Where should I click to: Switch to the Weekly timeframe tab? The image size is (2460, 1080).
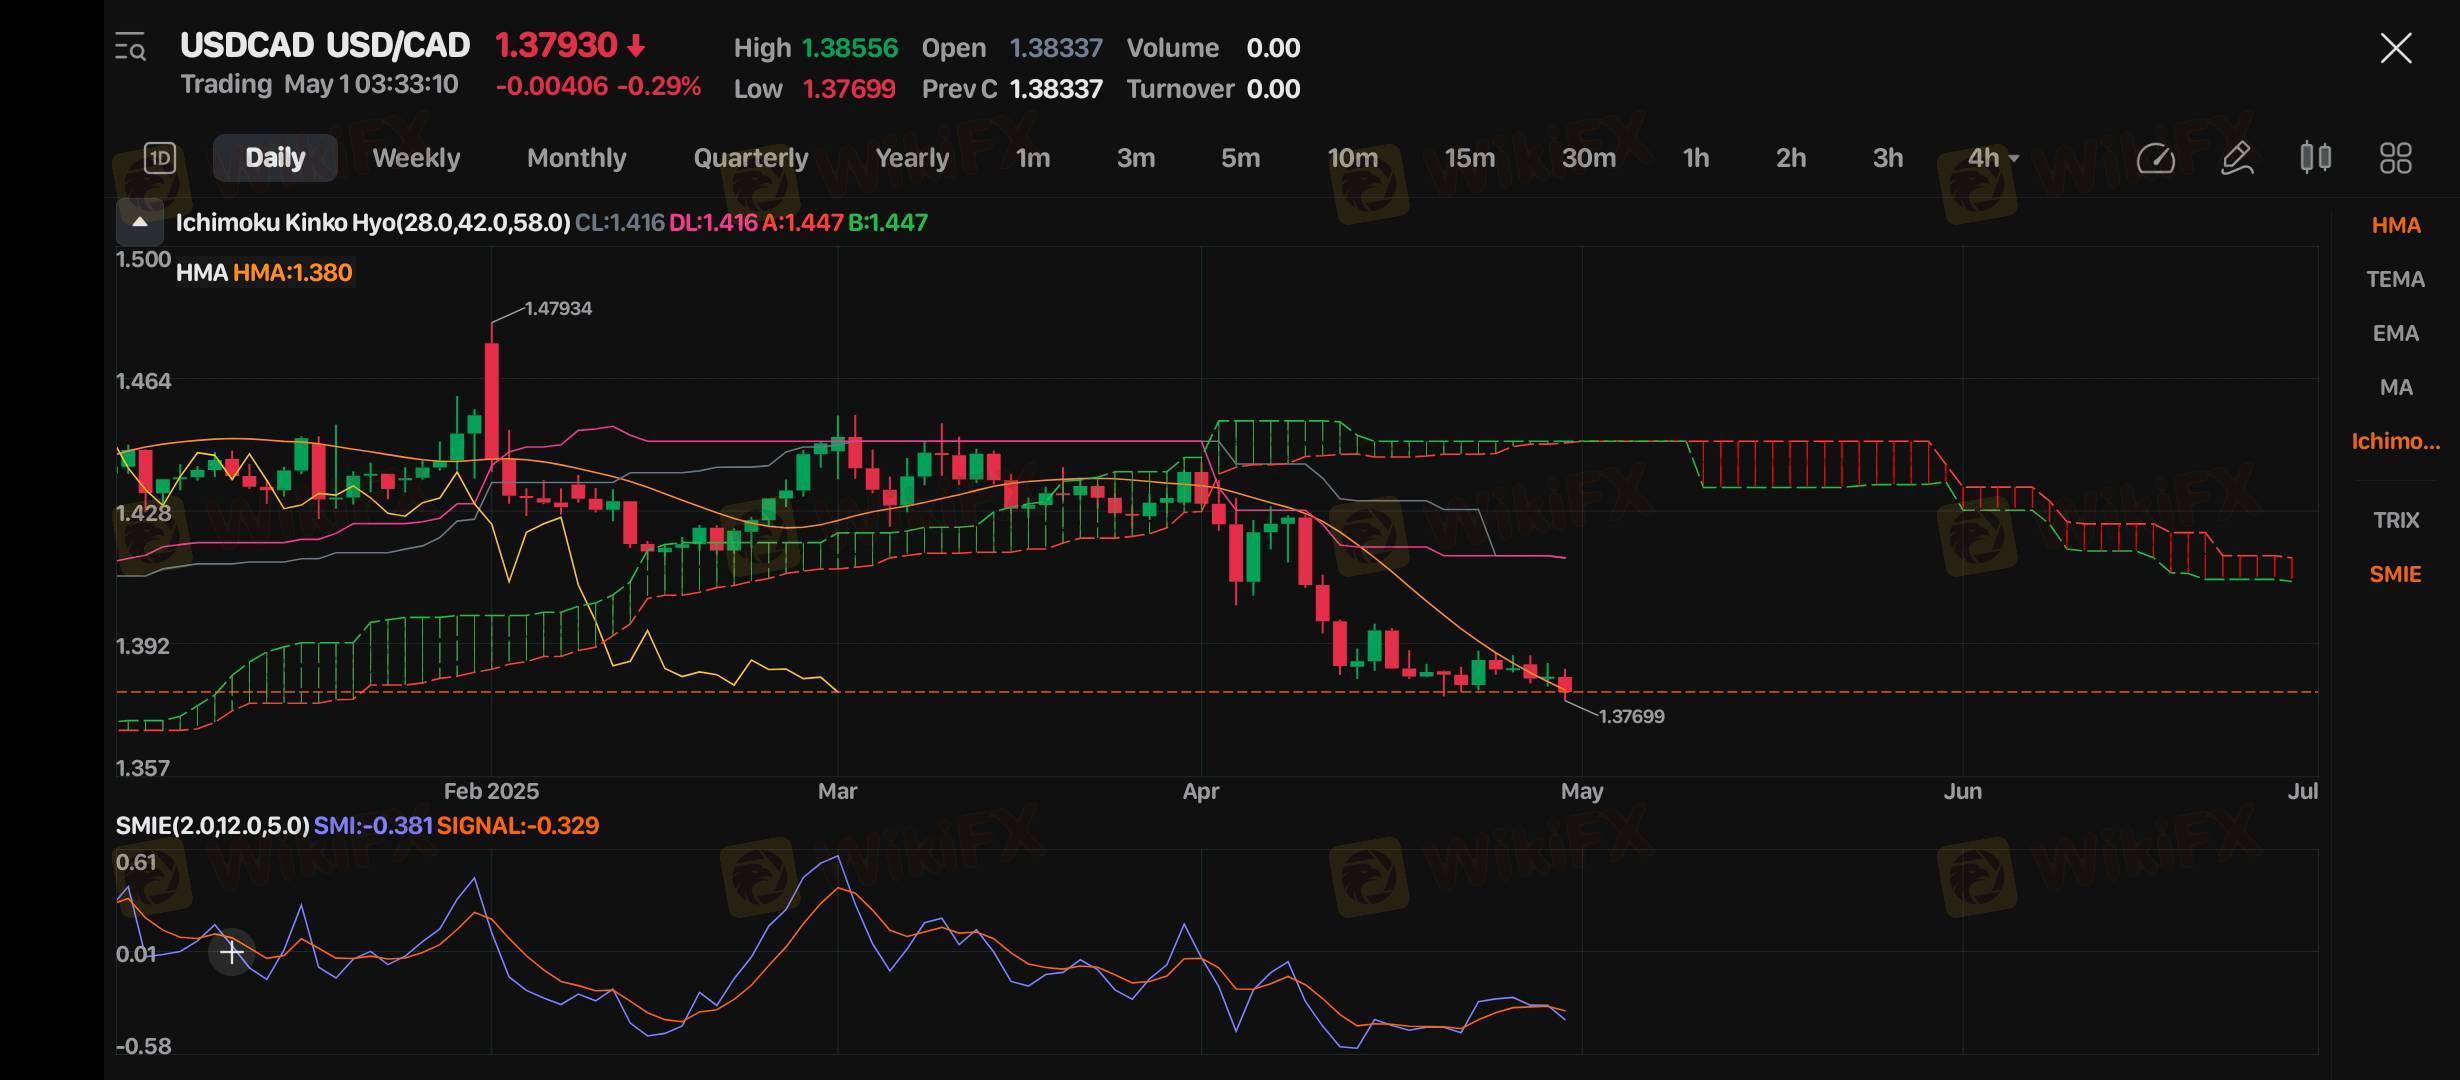coord(415,158)
